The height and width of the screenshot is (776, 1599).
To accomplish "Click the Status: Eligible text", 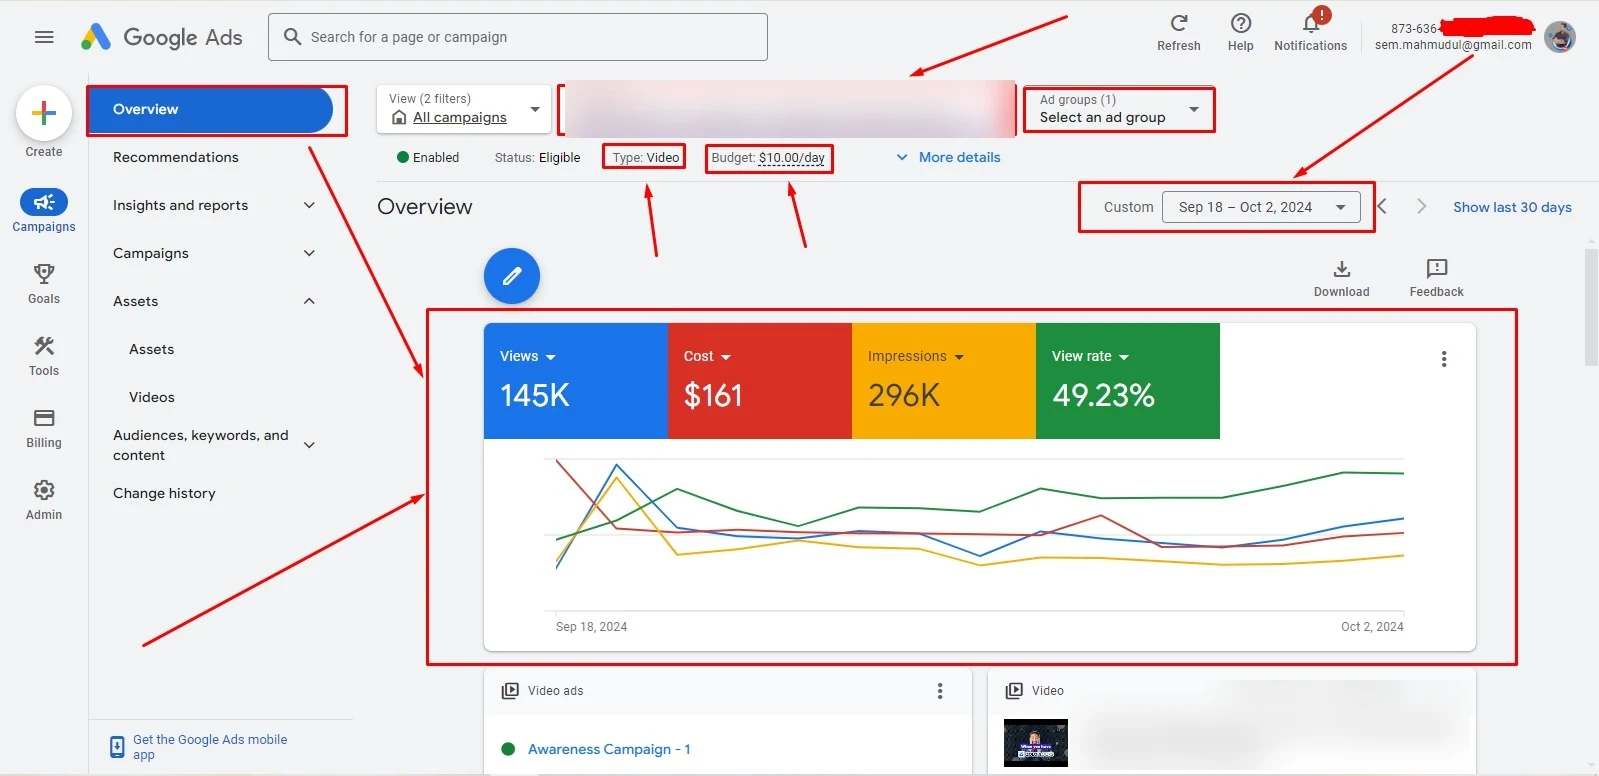I will click(537, 157).
